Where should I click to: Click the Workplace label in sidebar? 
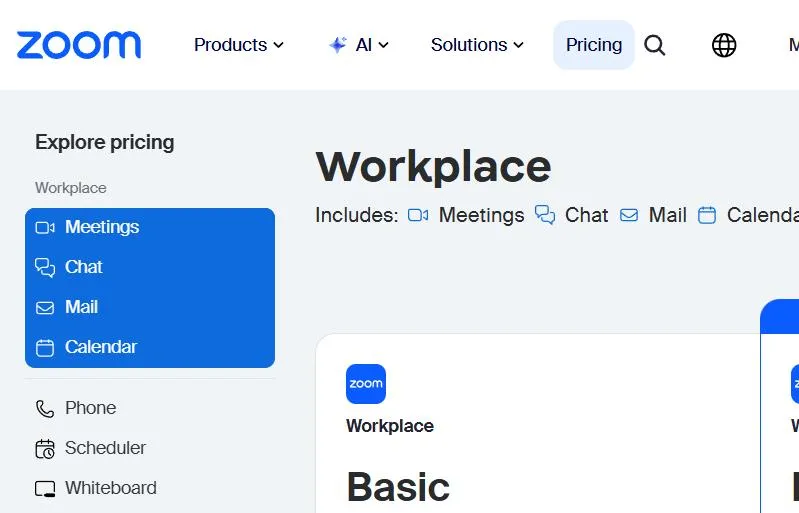pyautogui.click(x=71, y=188)
